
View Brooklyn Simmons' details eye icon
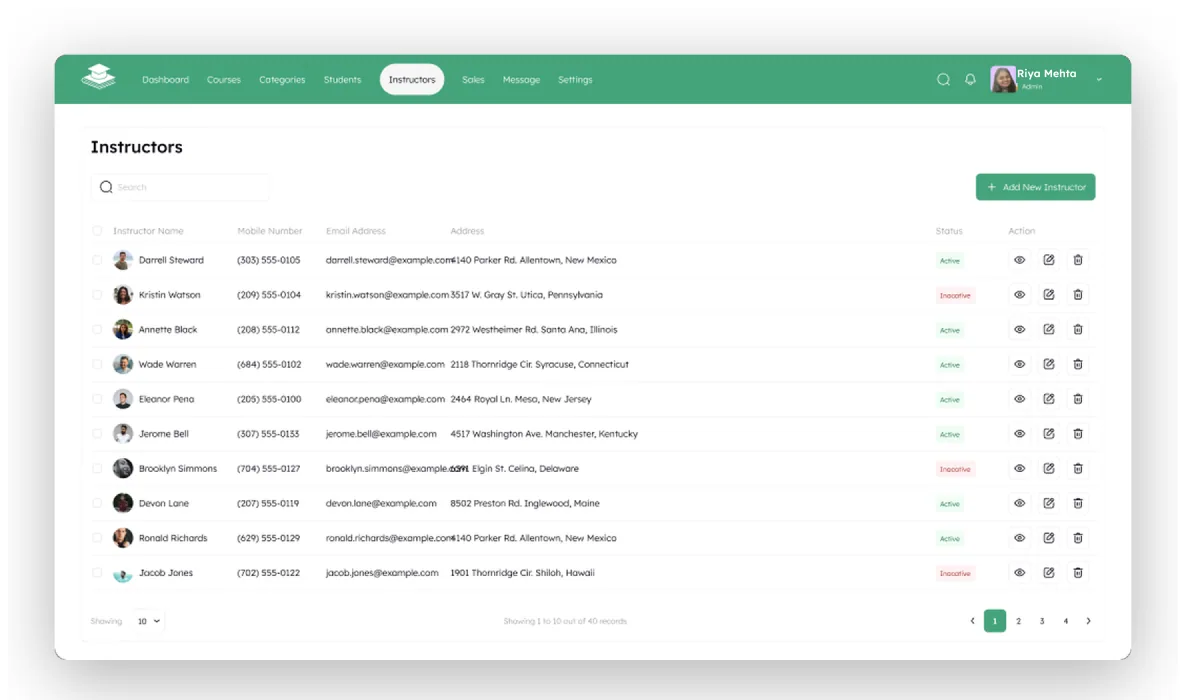[x=1020, y=468]
